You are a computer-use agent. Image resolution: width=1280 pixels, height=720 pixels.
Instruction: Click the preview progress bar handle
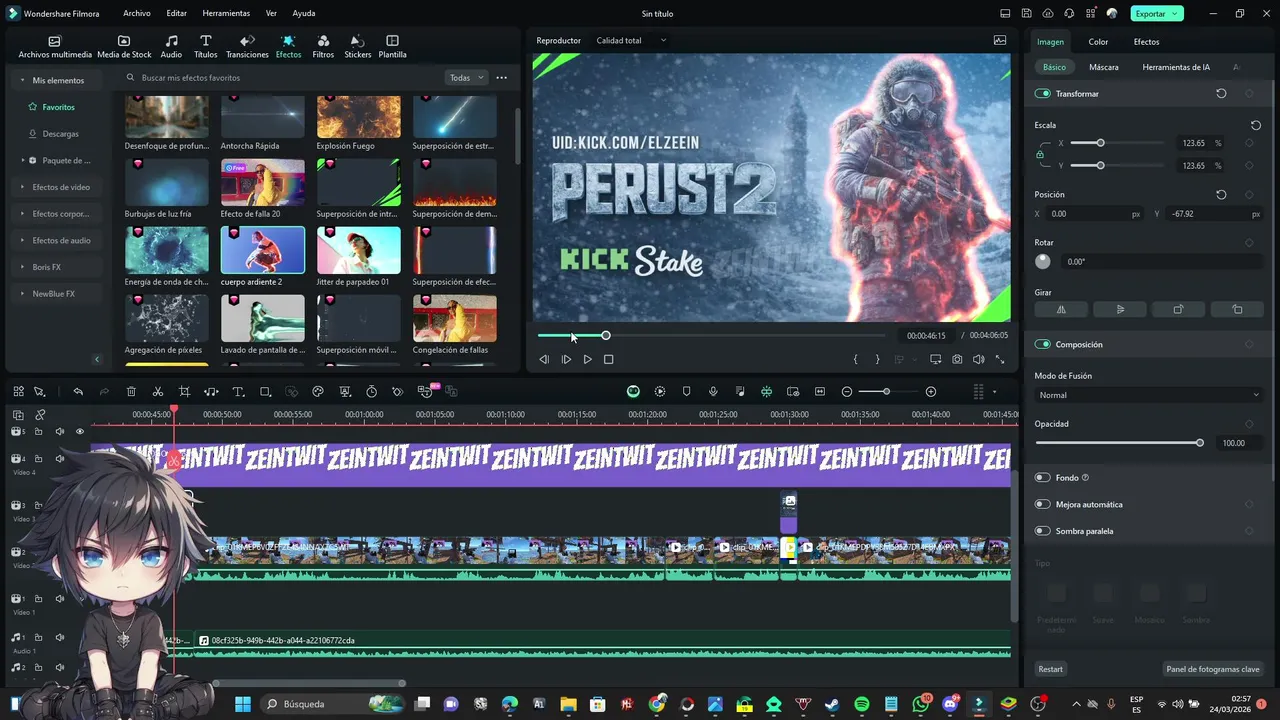(x=605, y=336)
